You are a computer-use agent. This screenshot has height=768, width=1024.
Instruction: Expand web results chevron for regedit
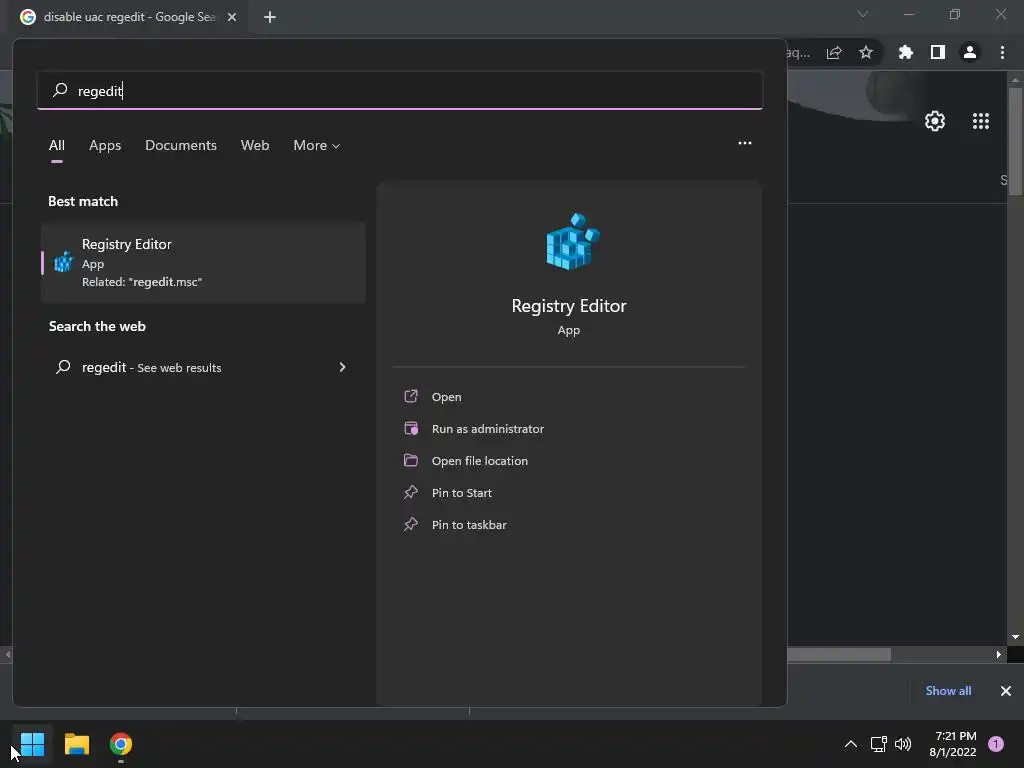pos(342,367)
